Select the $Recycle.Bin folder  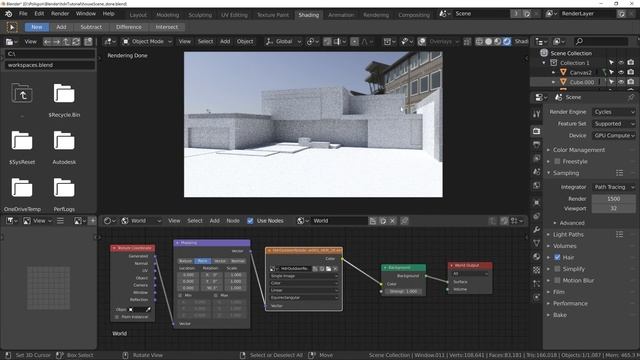(x=64, y=100)
